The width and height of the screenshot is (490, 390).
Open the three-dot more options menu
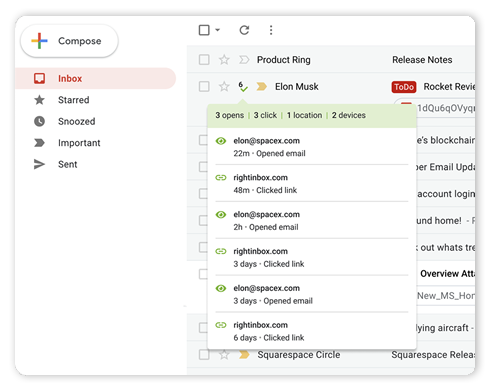271,30
